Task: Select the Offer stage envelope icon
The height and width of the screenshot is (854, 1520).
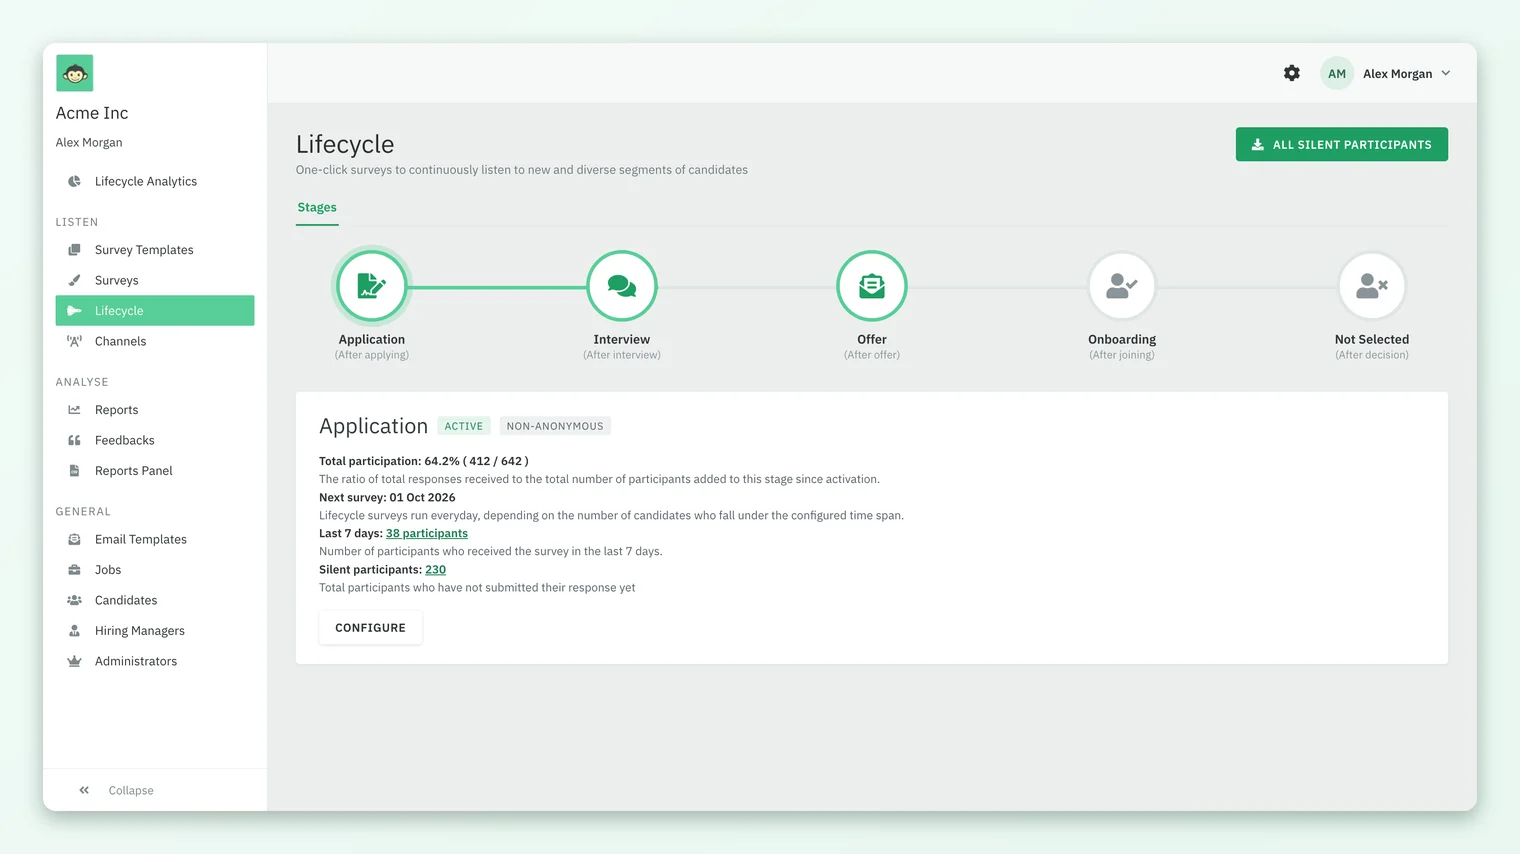Action: click(x=872, y=286)
